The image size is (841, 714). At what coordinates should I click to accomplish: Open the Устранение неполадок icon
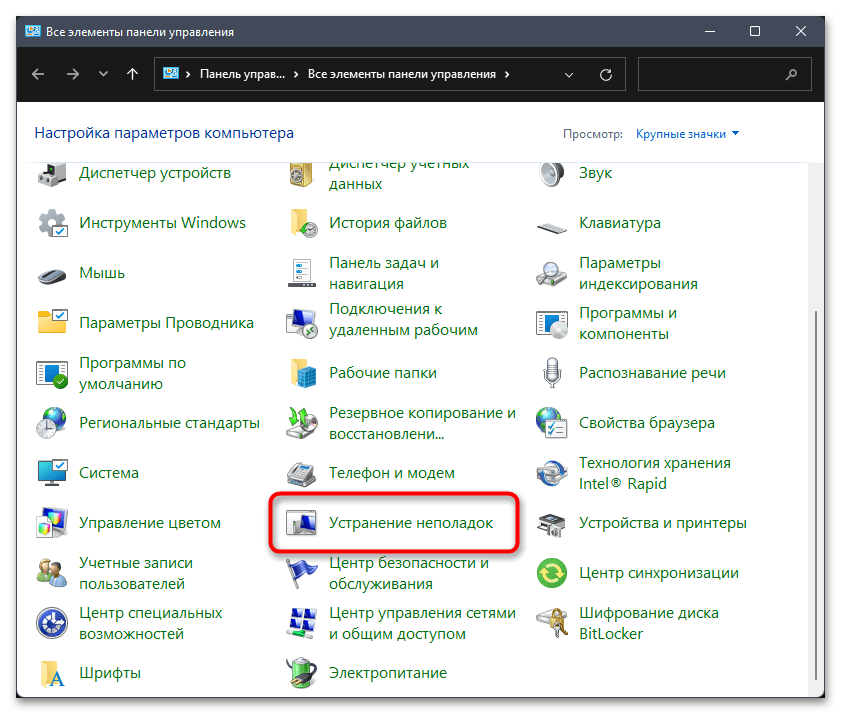pos(302,522)
